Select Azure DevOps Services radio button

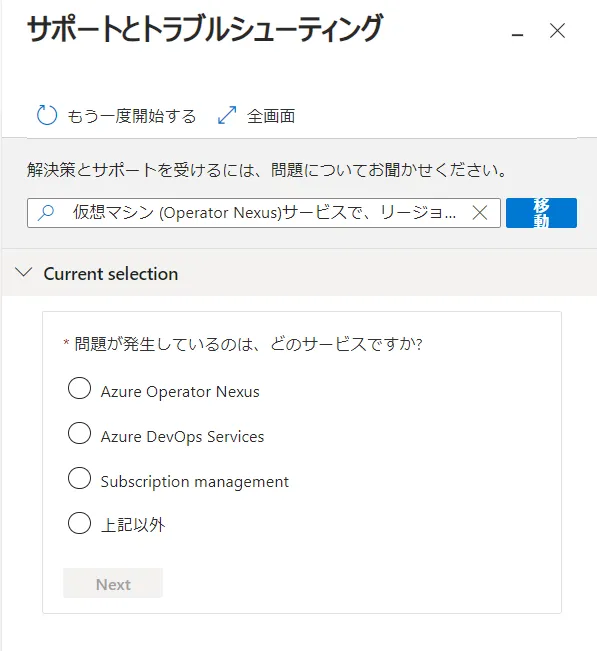79,433
